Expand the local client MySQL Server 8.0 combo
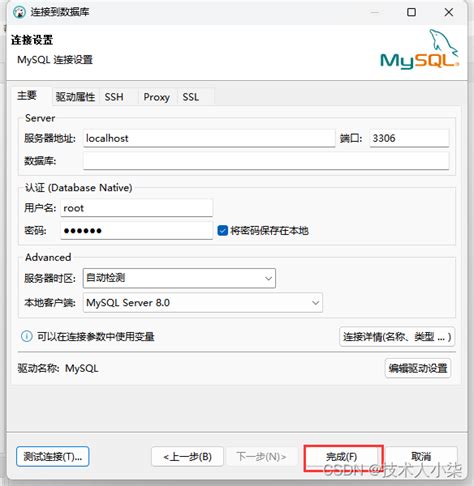Image resolution: width=474 pixels, height=486 pixels. (203, 303)
